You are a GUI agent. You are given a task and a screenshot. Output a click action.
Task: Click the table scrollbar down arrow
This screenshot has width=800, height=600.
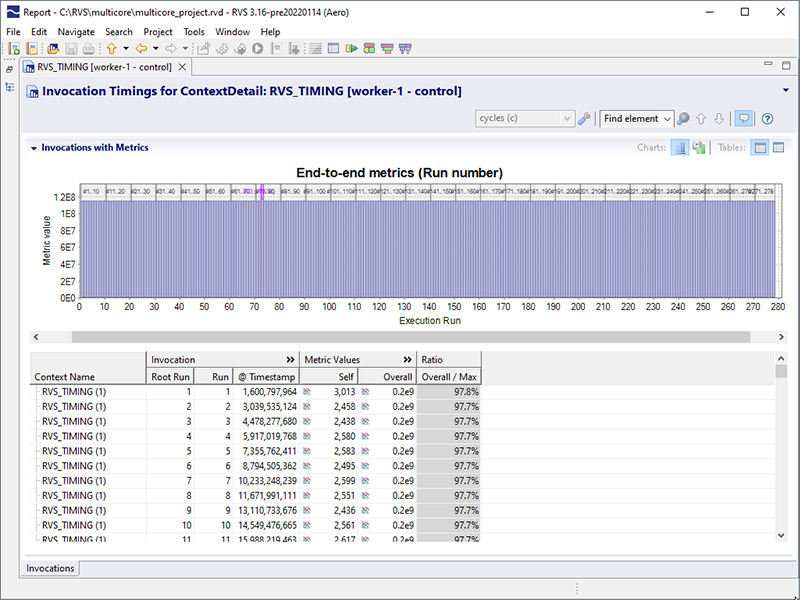(781, 535)
